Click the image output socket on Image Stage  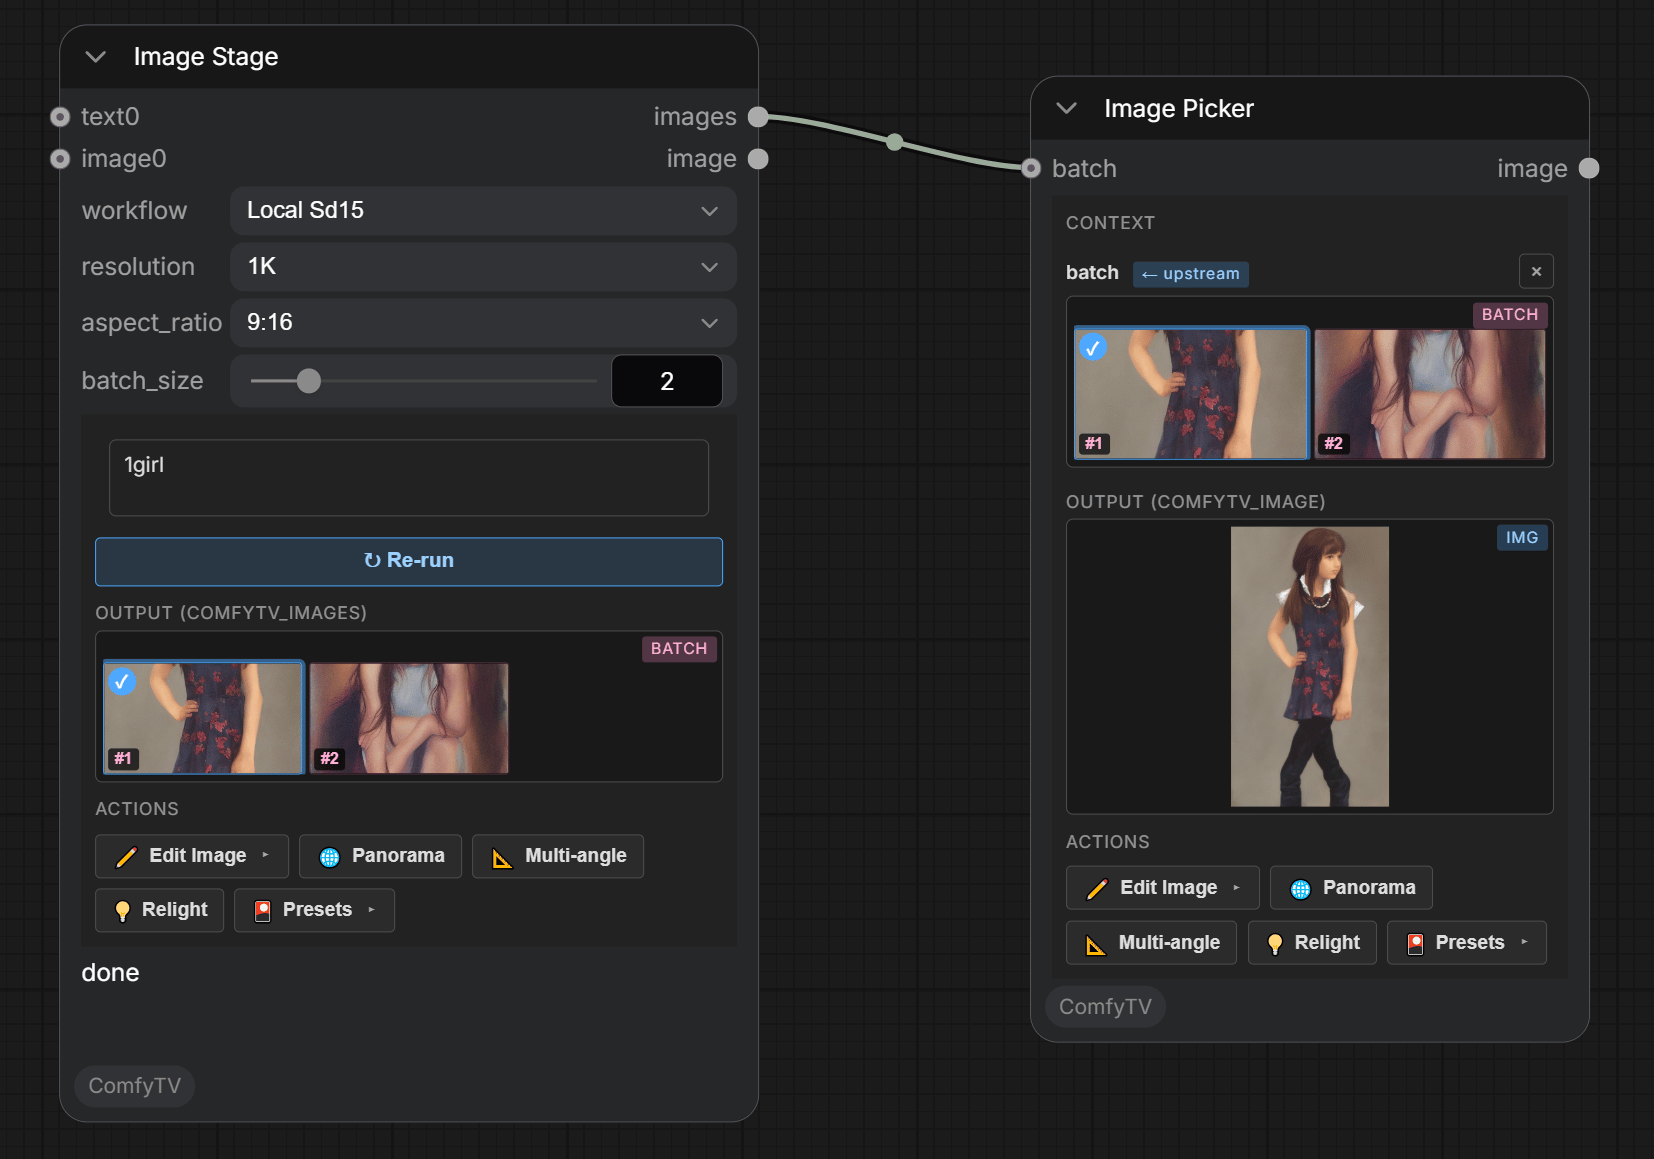[x=758, y=159]
